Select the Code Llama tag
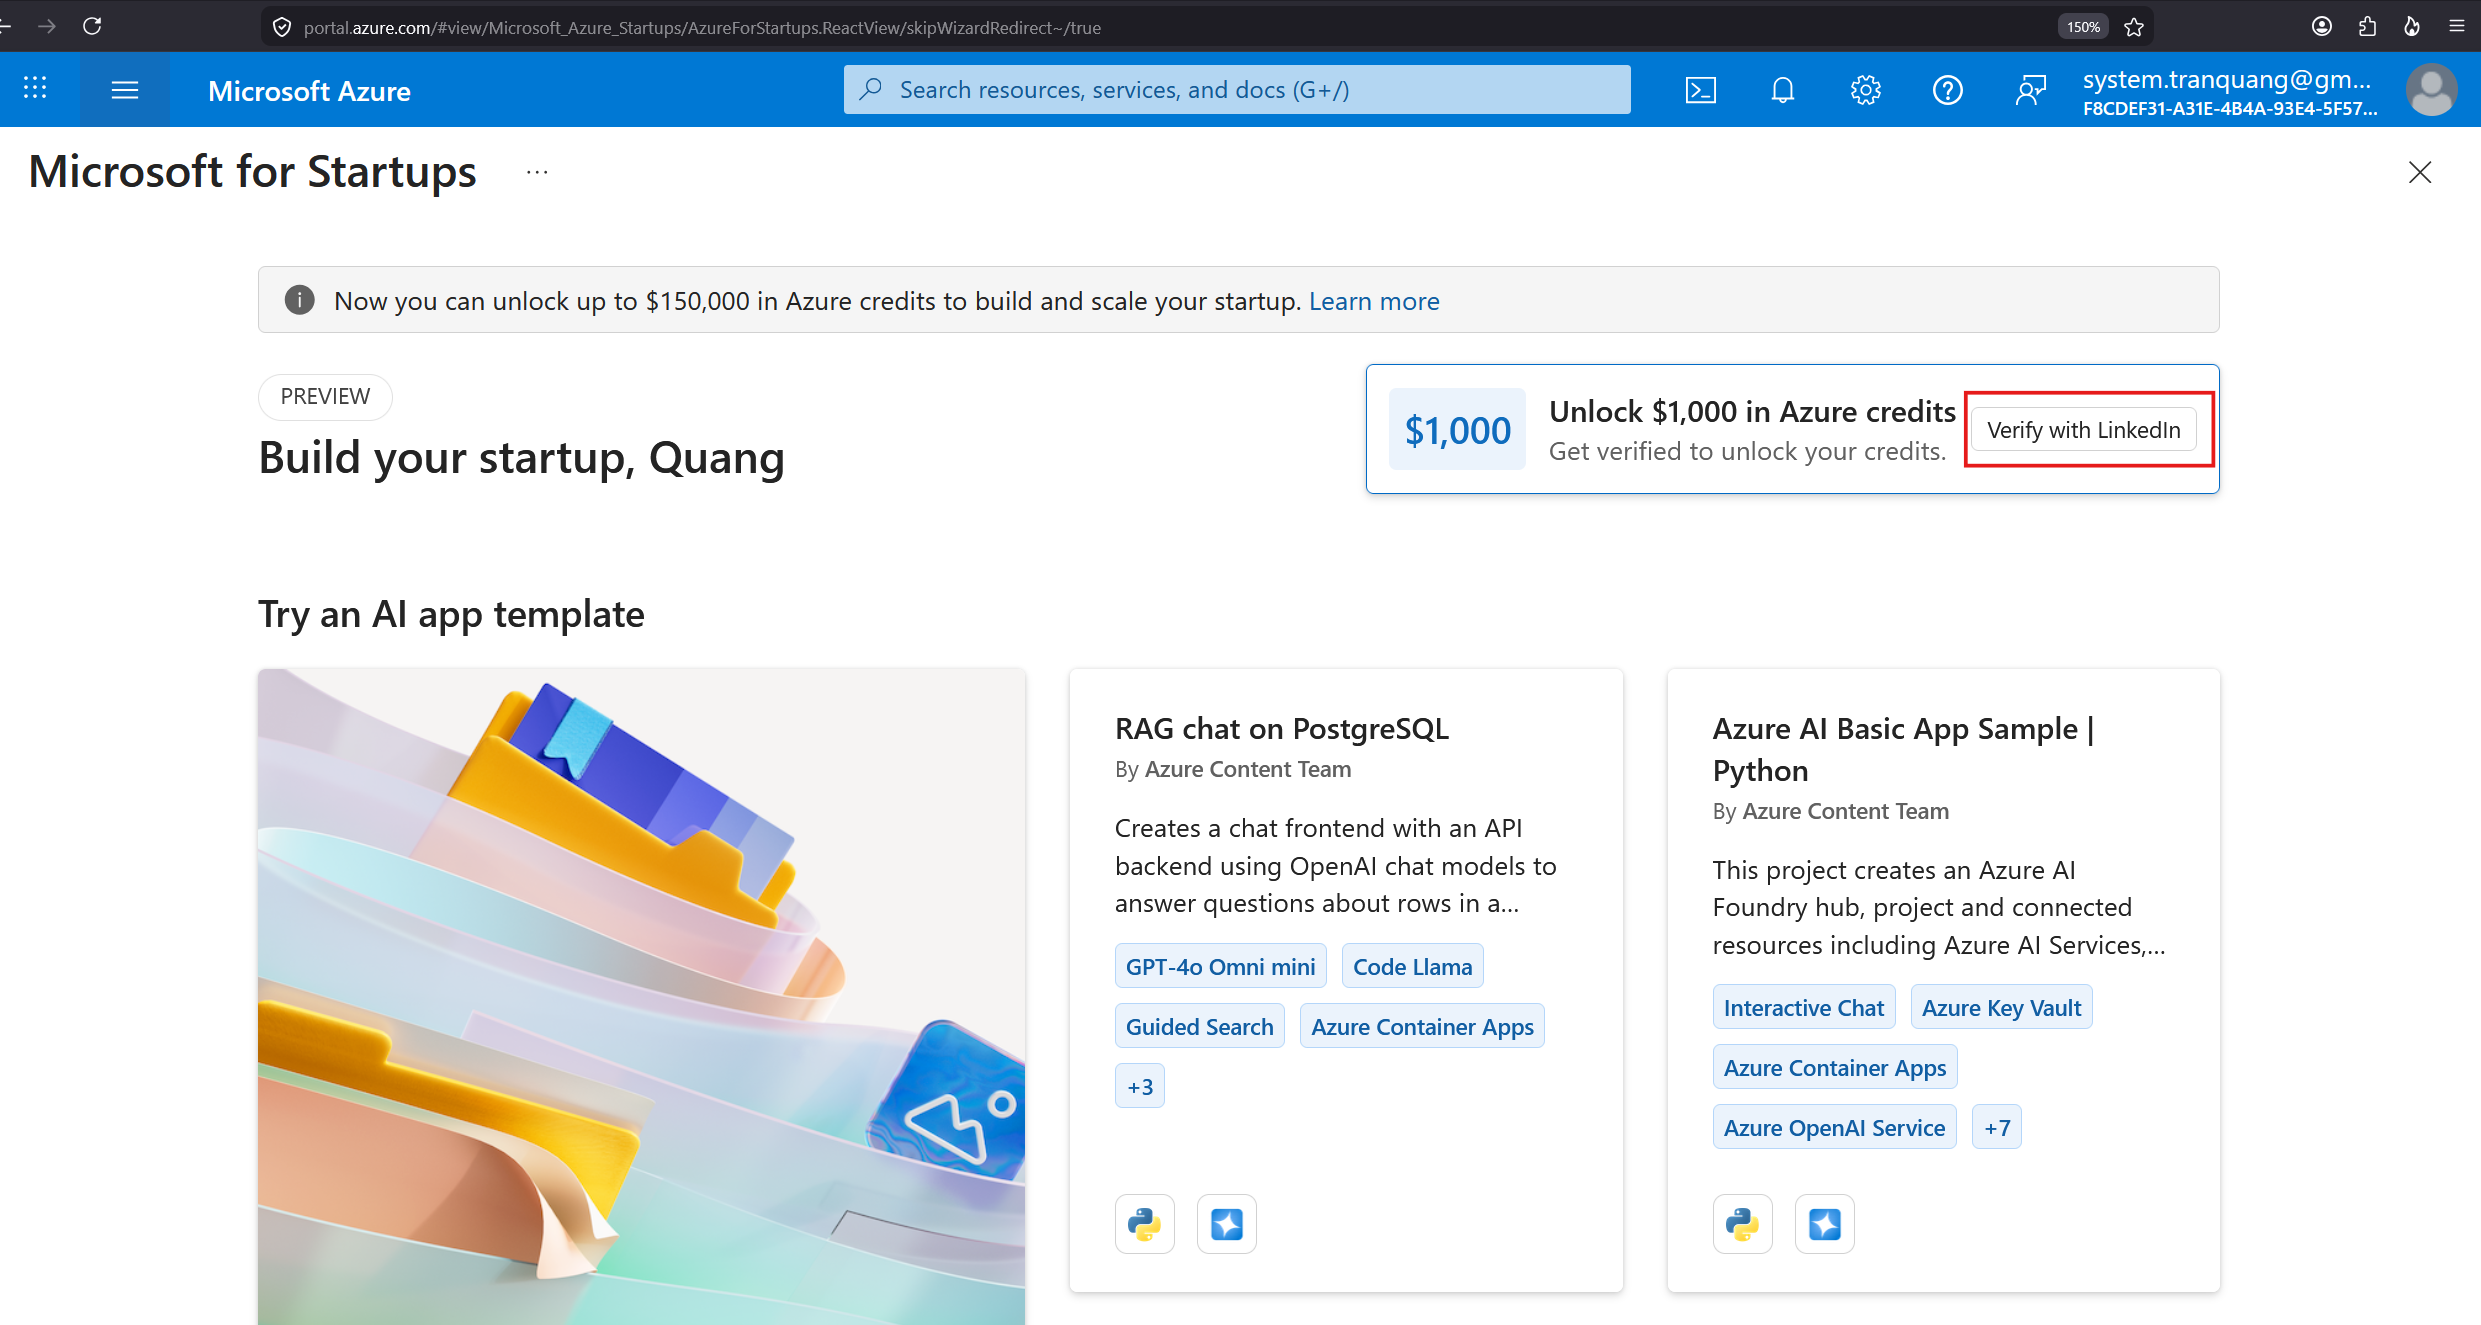The image size is (2481, 1325). (x=1413, y=967)
